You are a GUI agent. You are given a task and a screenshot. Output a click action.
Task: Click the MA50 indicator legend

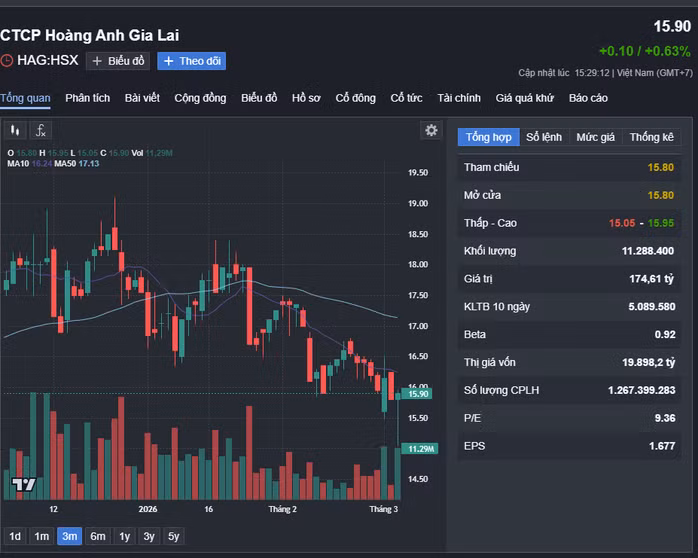77,164
